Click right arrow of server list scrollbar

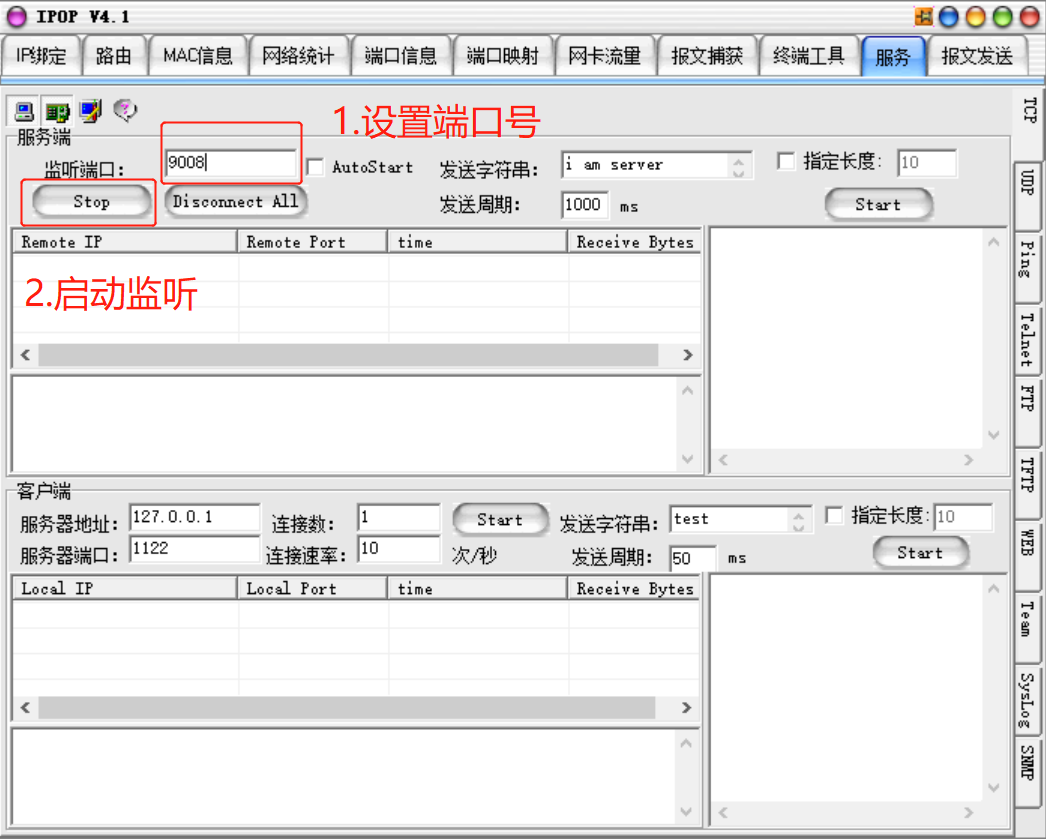coord(688,355)
